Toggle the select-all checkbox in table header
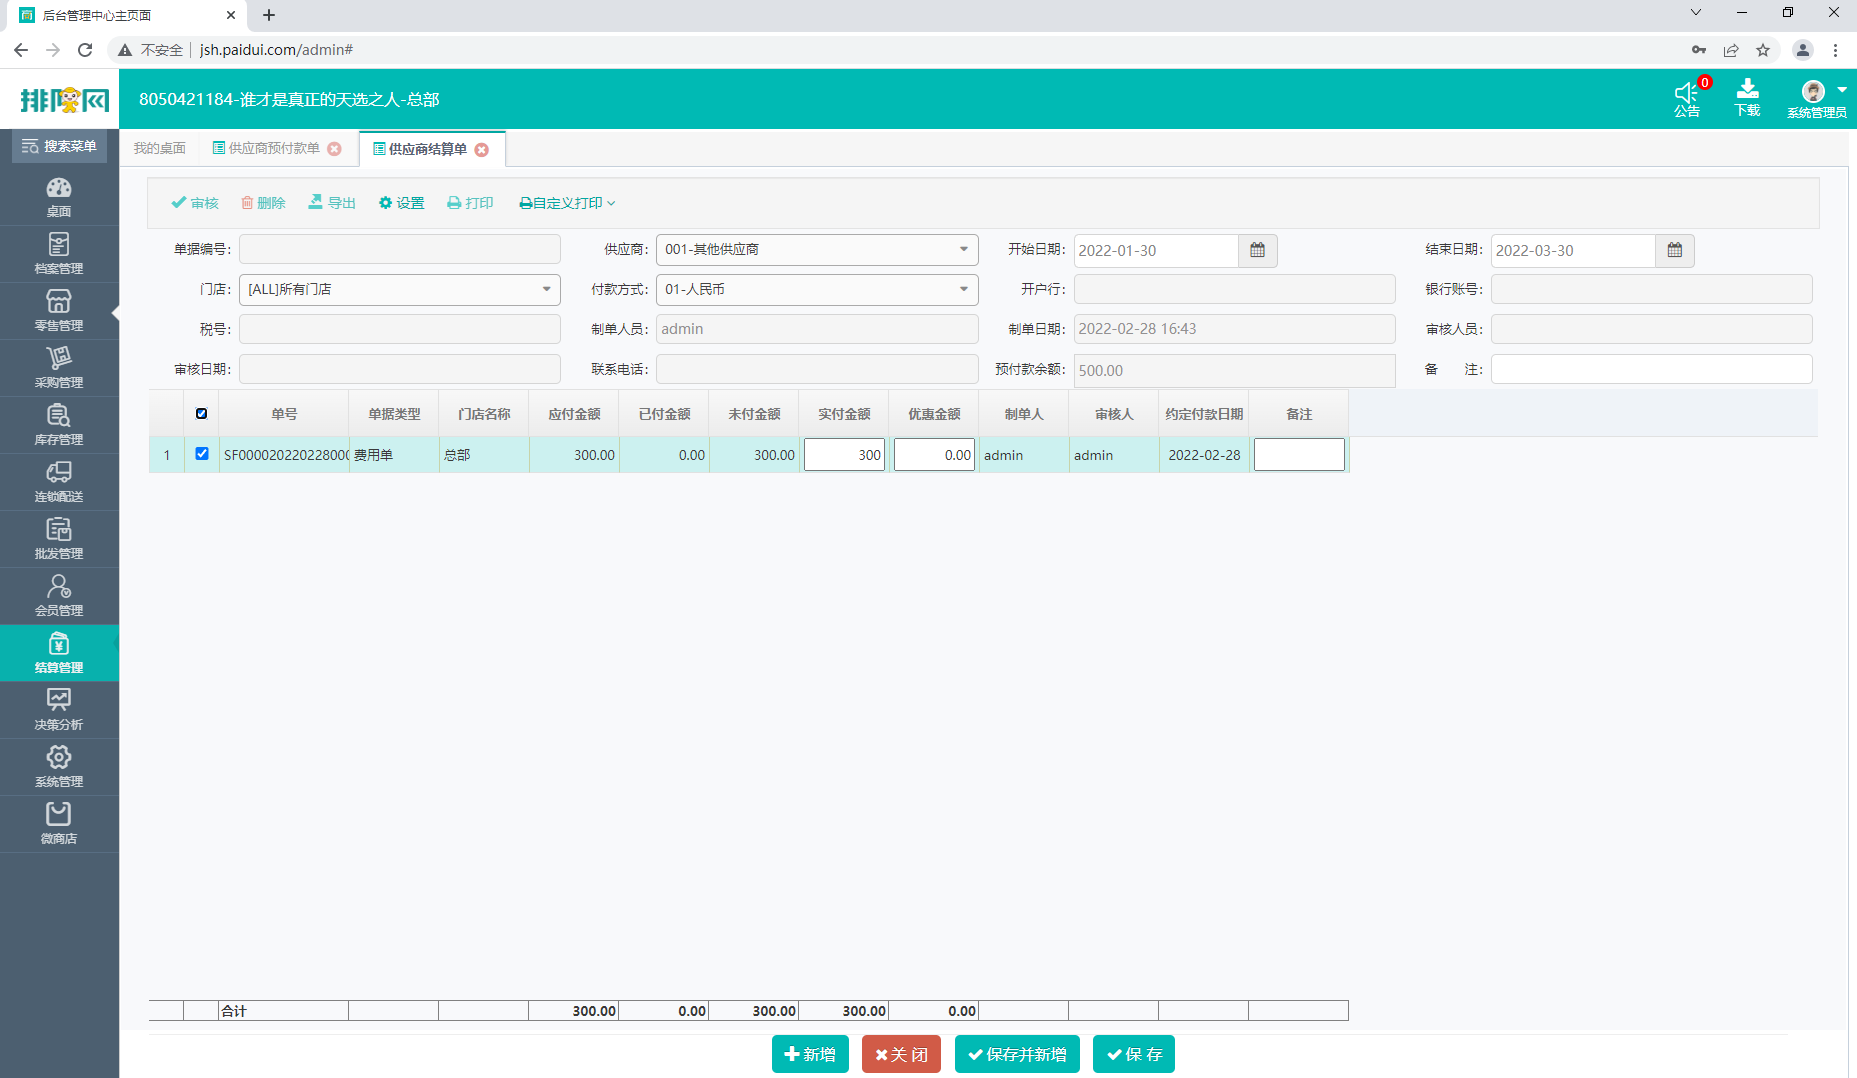This screenshot has width=1857, height=1078. 202,414
